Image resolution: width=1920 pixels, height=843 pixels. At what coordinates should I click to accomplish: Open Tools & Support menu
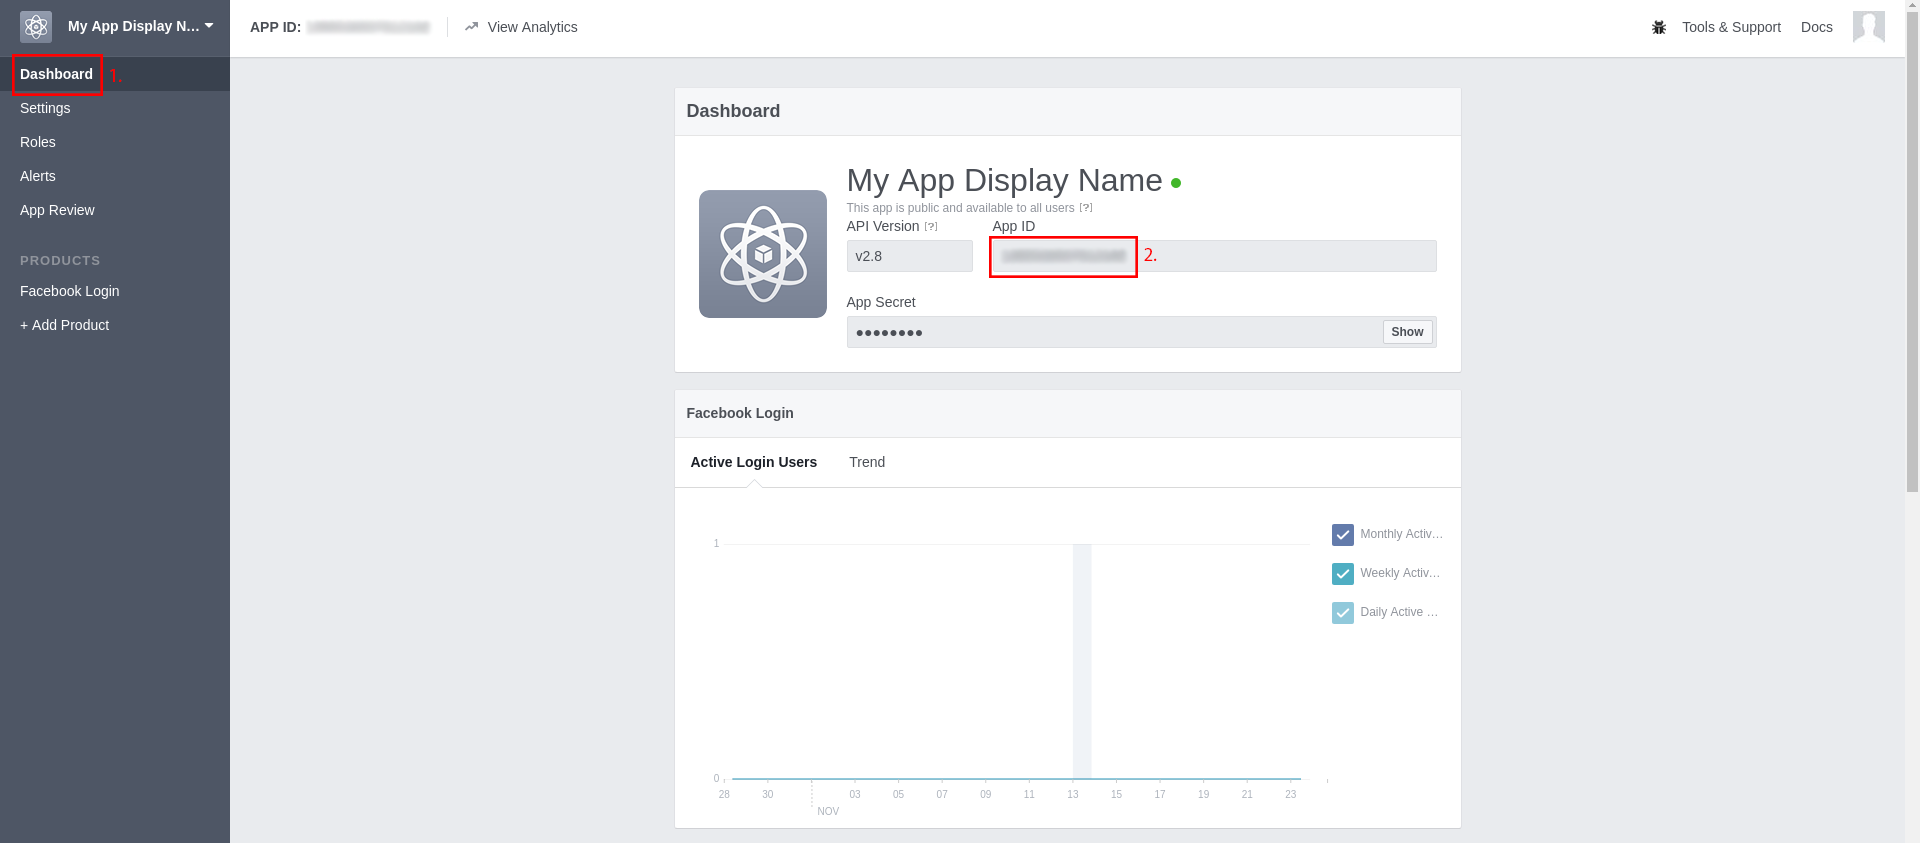point(1731,27)
